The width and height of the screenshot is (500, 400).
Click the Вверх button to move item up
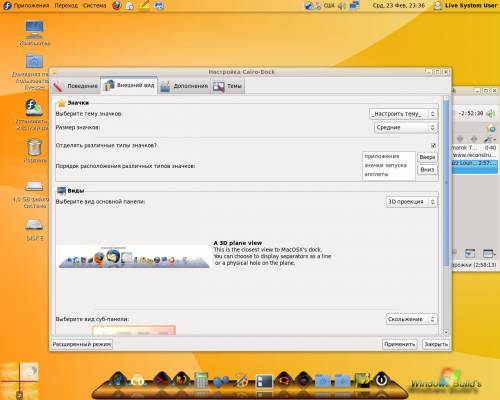(x=427, y=157)
